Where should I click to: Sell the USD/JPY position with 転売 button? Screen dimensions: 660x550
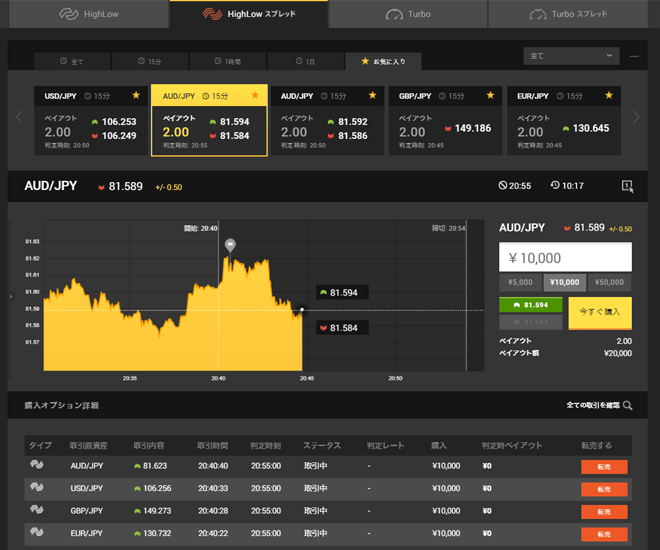604,489
